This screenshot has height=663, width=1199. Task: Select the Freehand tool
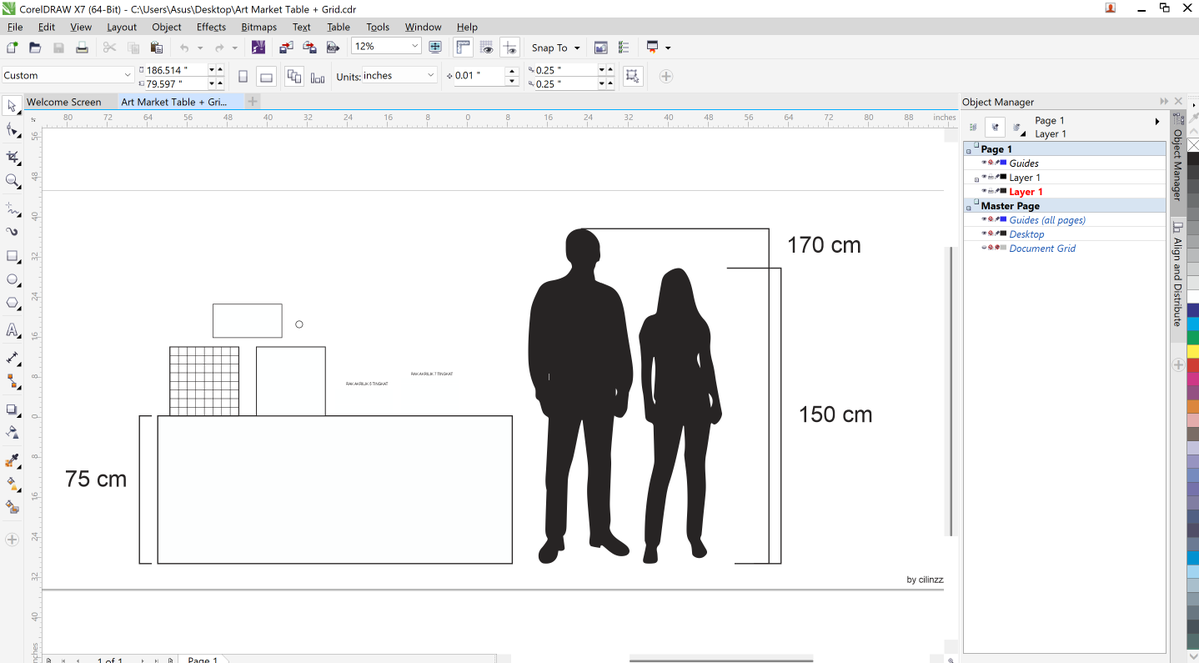(x=11, y=208)
